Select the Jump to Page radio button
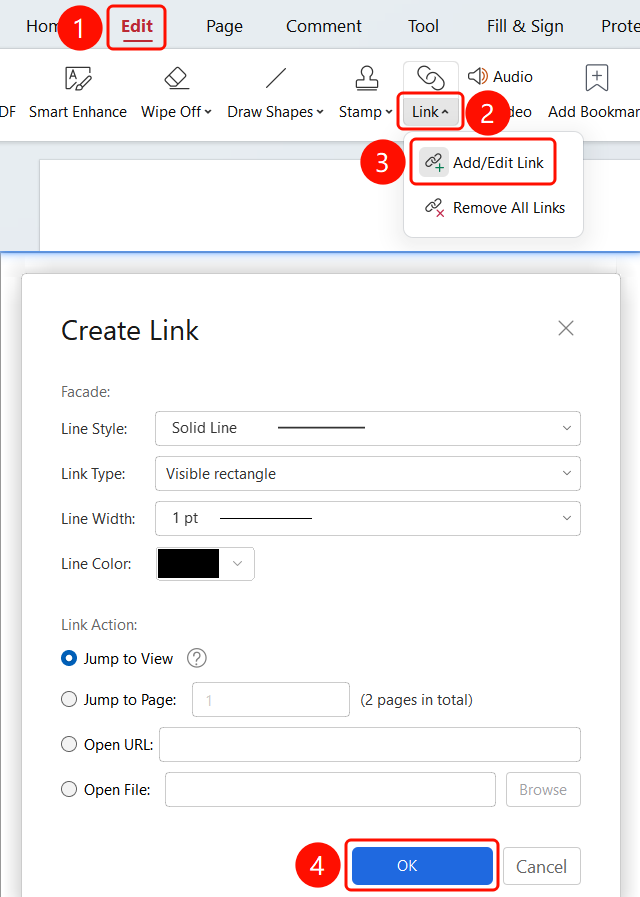 [69, 700]
